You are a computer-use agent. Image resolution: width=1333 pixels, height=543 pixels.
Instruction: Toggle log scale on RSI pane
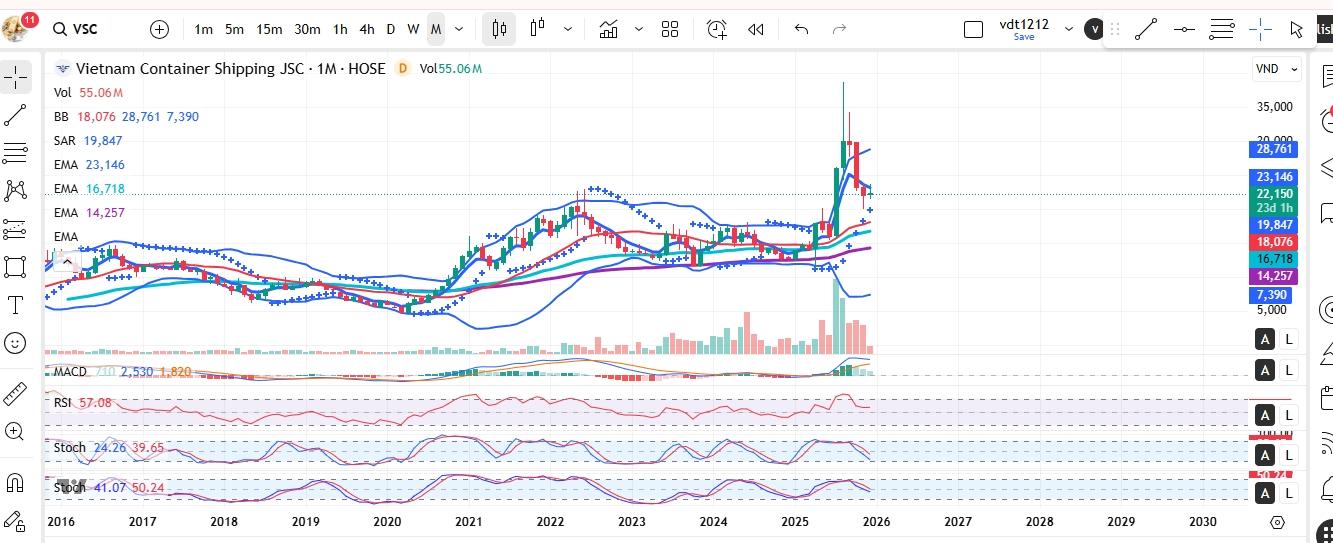click(1289, 415)
